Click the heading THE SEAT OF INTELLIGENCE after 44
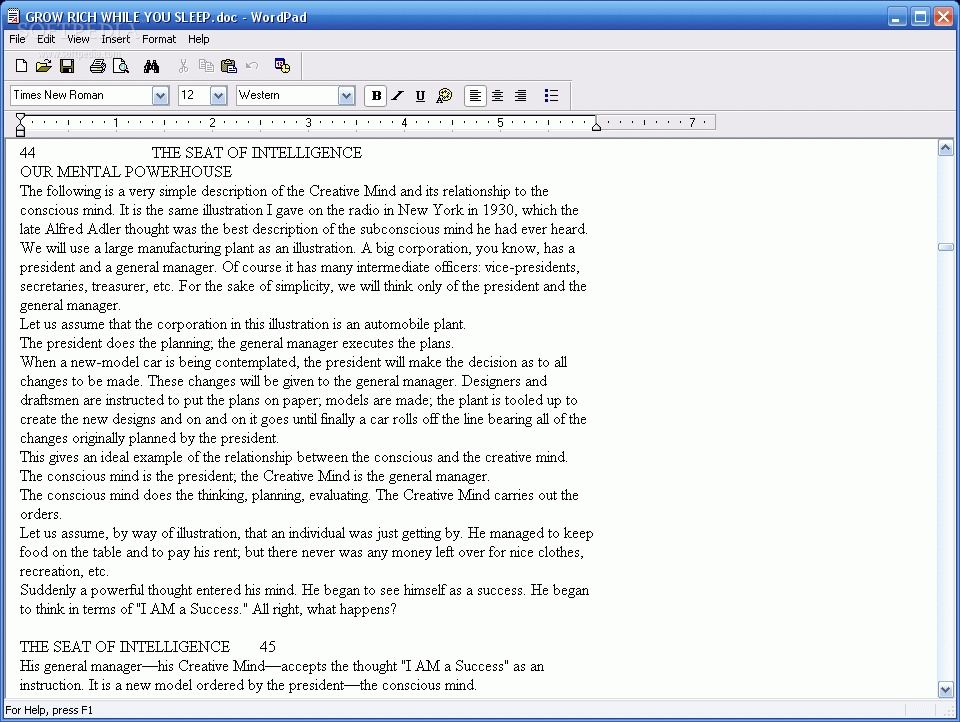The image size is (960, 722). 257,153
